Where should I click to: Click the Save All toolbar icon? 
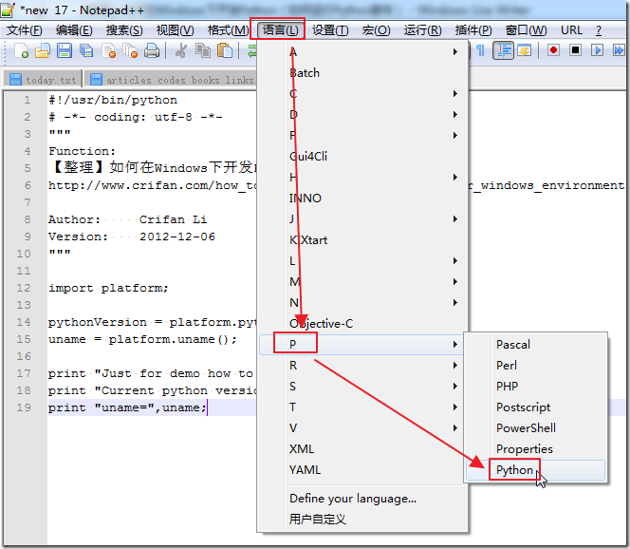pyautogui.click(x=86, y=51)
